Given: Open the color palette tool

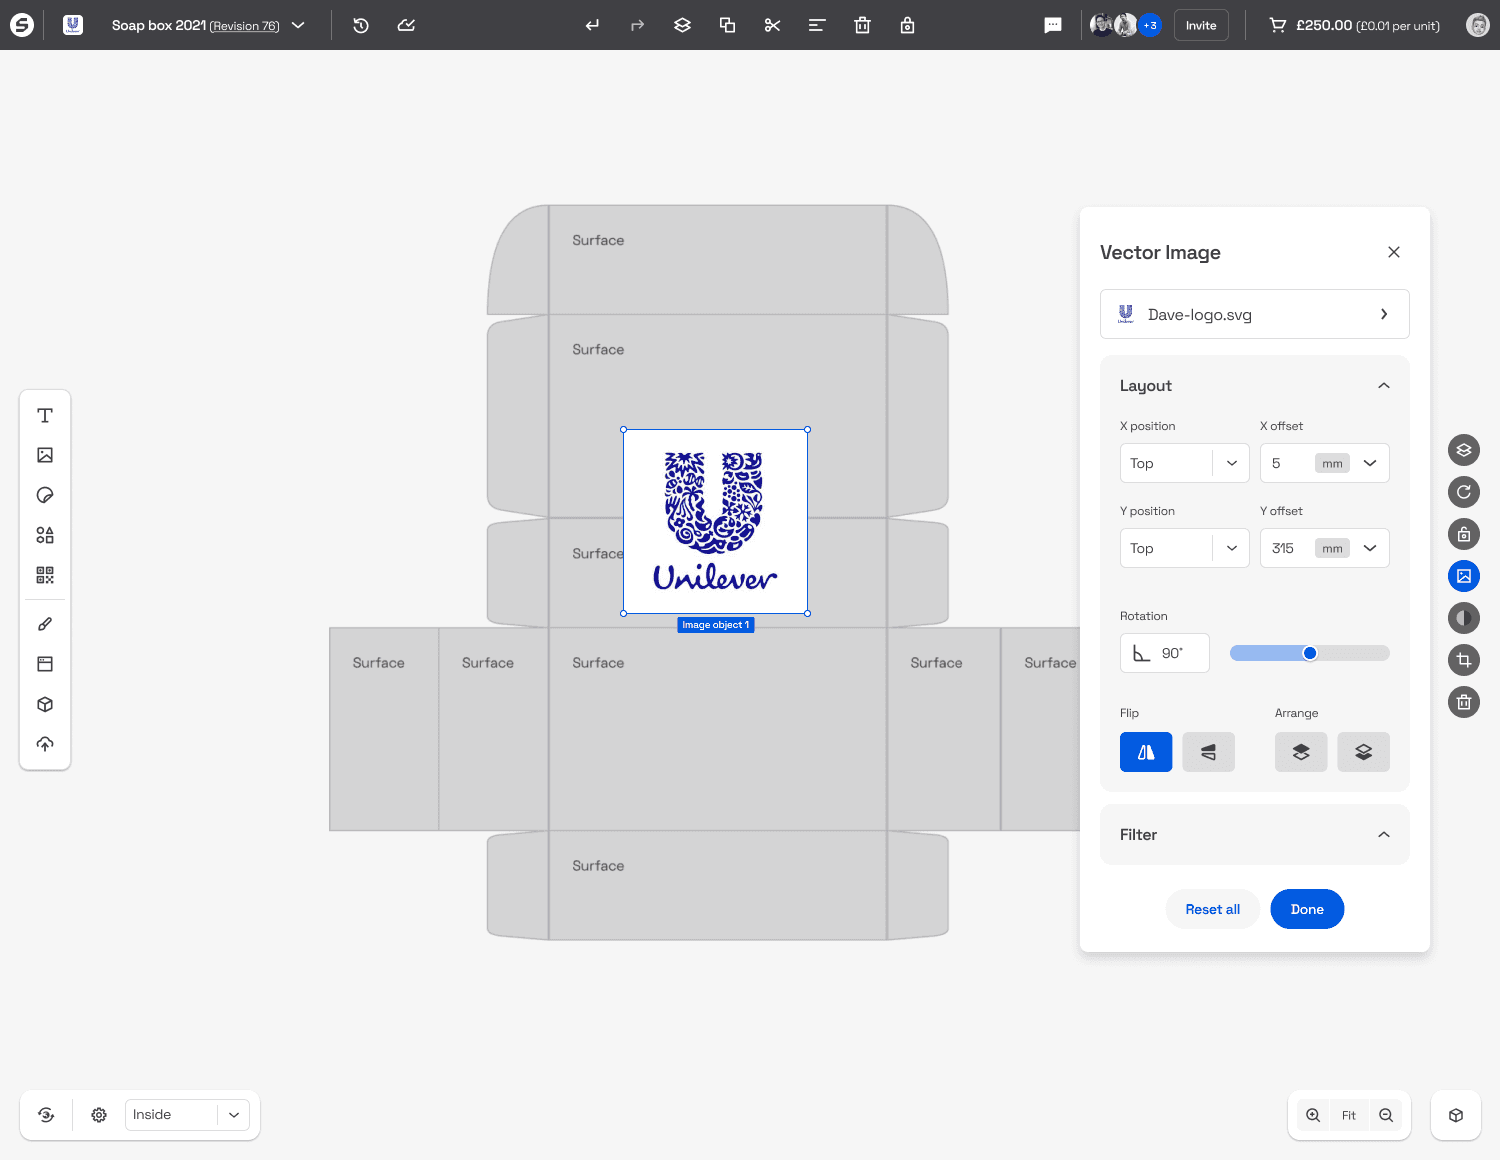Looking at the screenshot, I should click(x=45, y=495).
